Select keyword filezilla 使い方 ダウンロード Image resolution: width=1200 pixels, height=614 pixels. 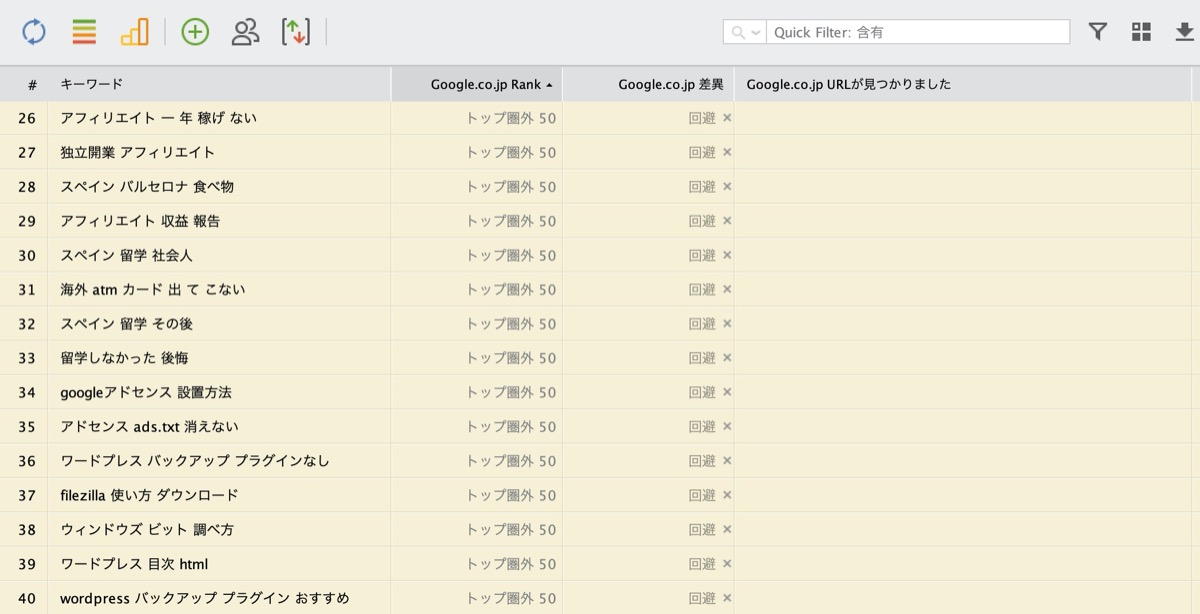(x=149, y=495)
